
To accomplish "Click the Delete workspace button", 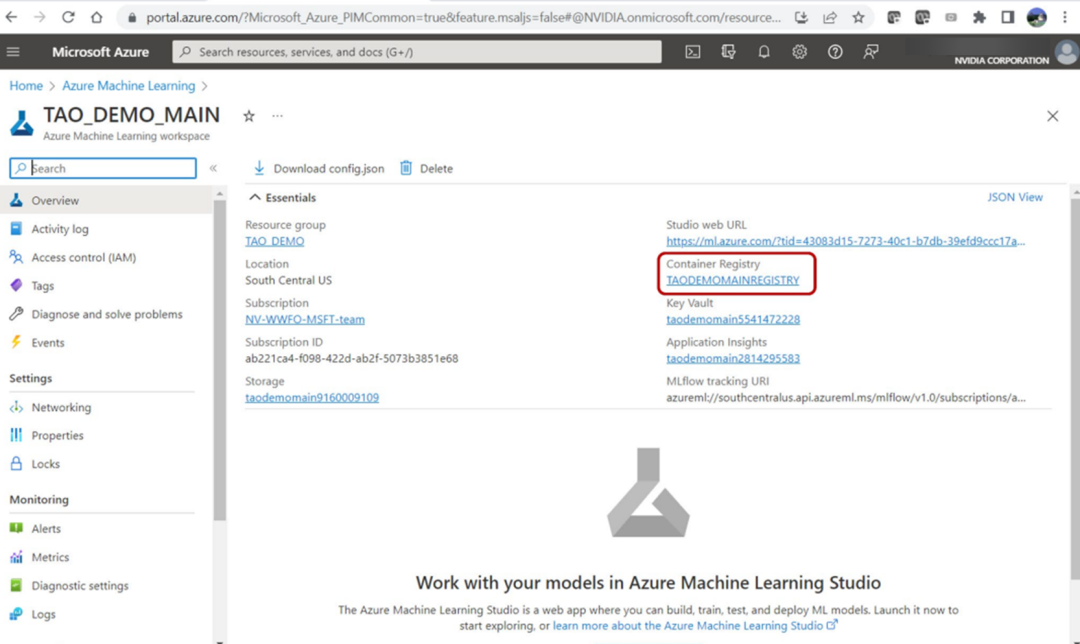I will (426, 168).
